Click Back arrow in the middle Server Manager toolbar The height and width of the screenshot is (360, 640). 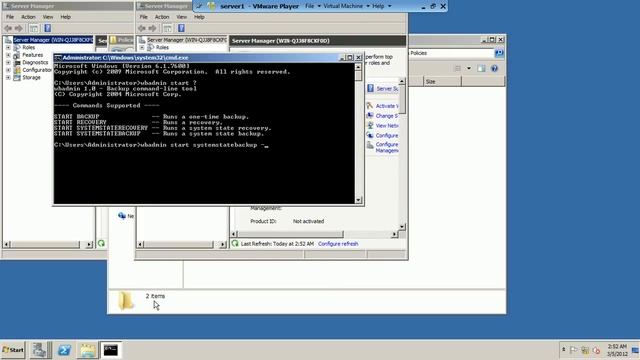[x=142, y=28]
